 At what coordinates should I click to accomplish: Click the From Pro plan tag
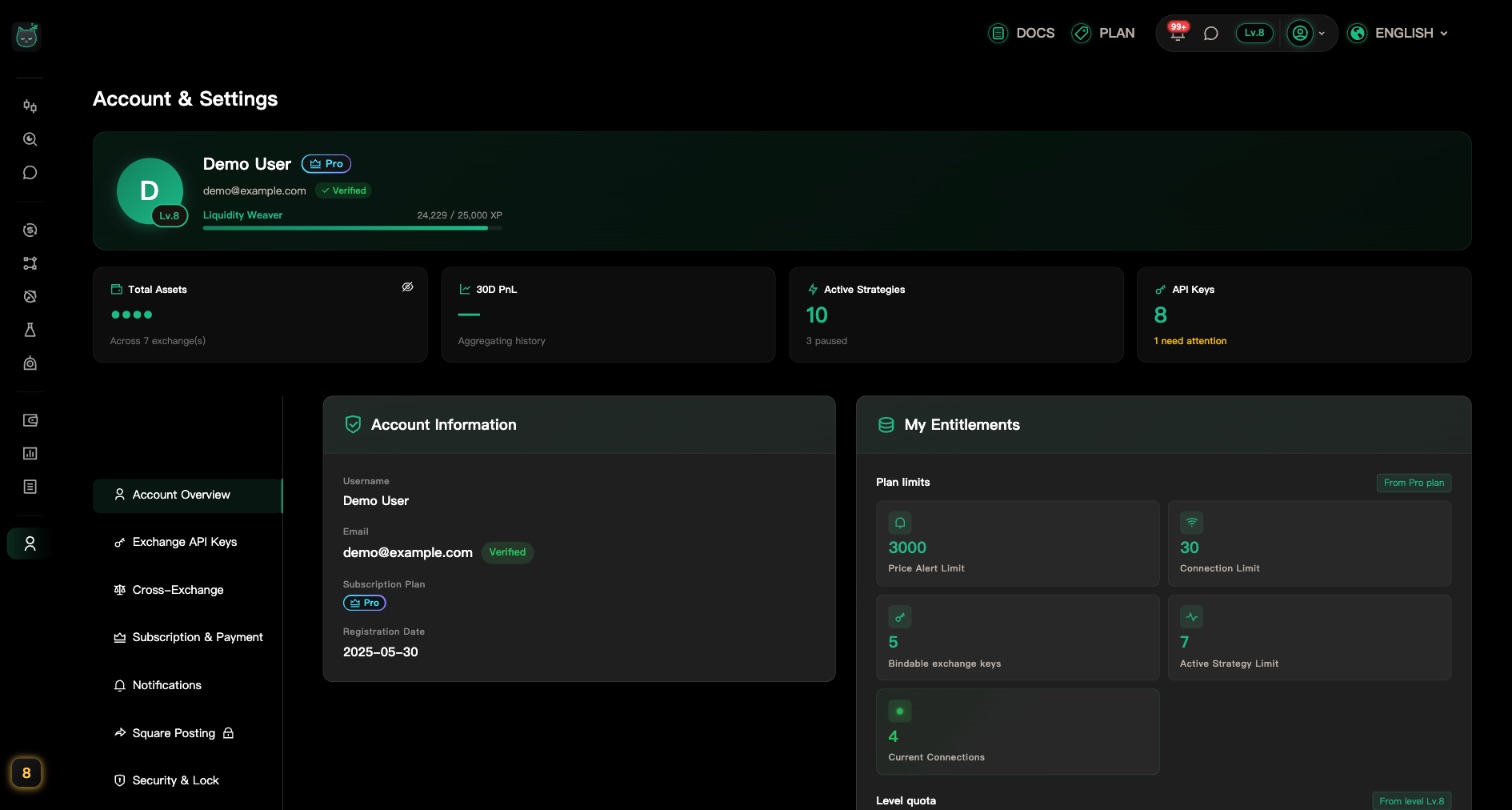[x=1414, y=483]
